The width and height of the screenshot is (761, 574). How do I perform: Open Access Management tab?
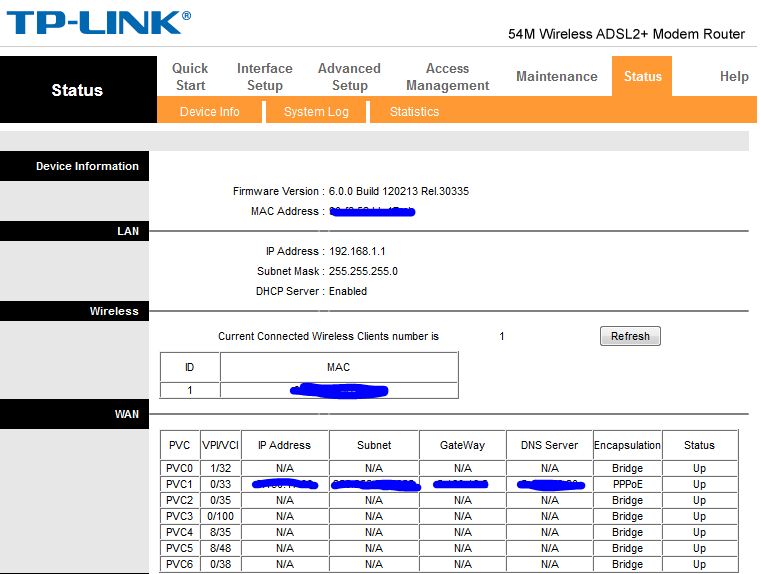click(447, 77)
